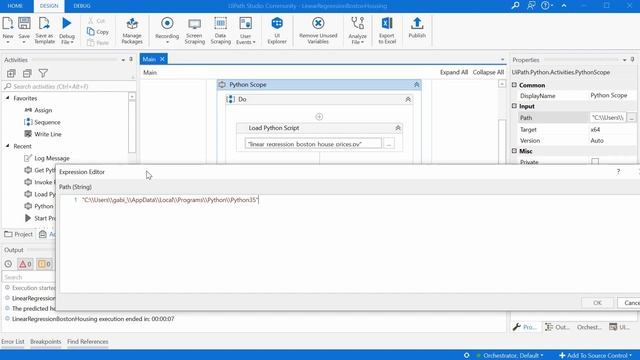Screen dimensions: 640x360
Task: Switch to the HOME tab
Action: coord(15,6)
